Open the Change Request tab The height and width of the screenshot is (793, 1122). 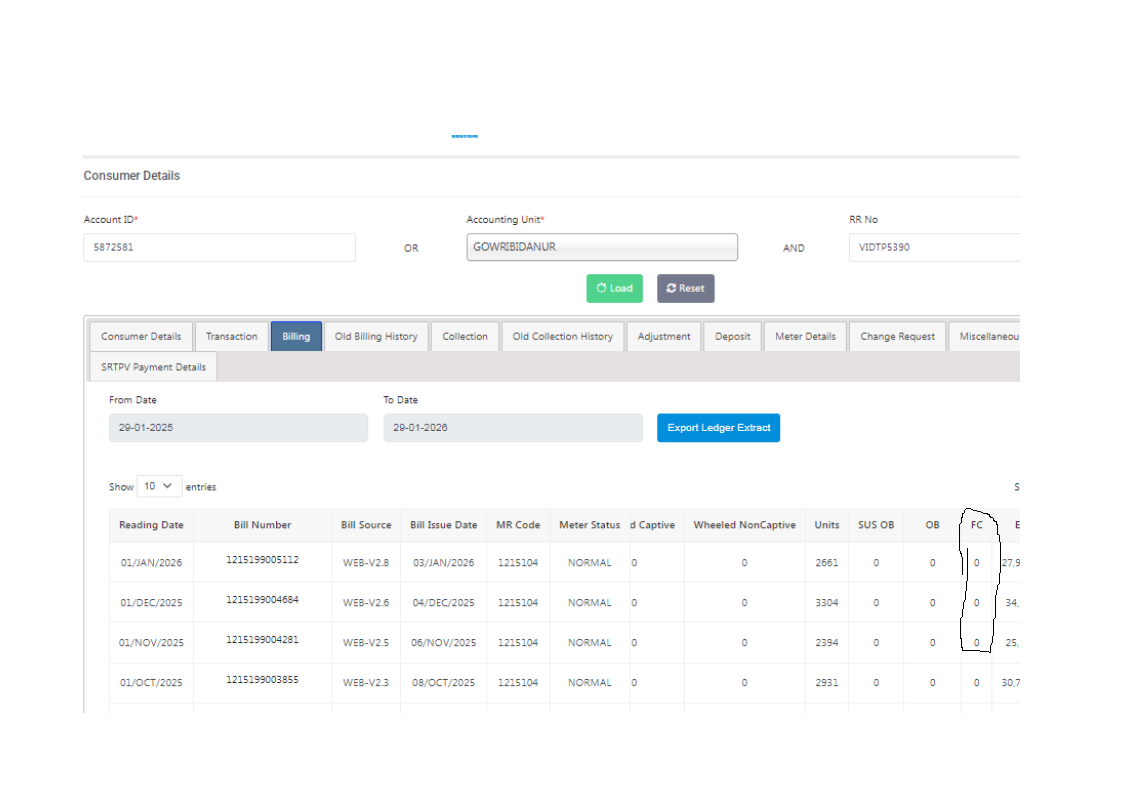897,336
